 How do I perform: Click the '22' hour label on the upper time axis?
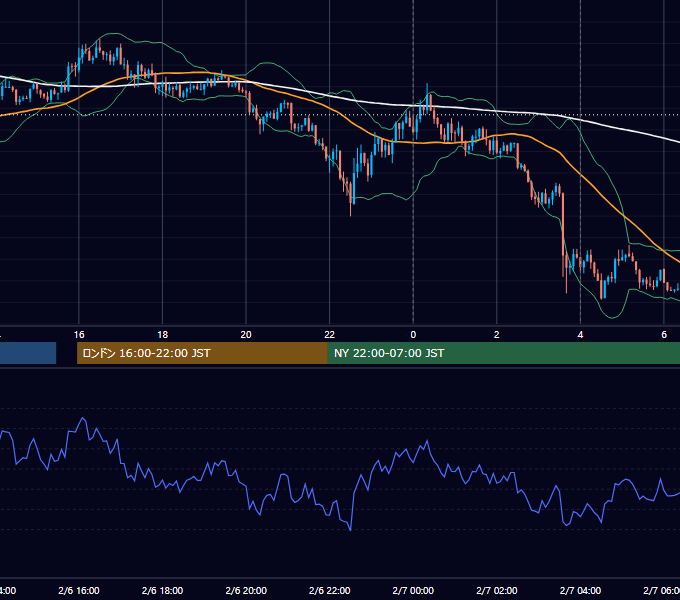coord(330,335)
